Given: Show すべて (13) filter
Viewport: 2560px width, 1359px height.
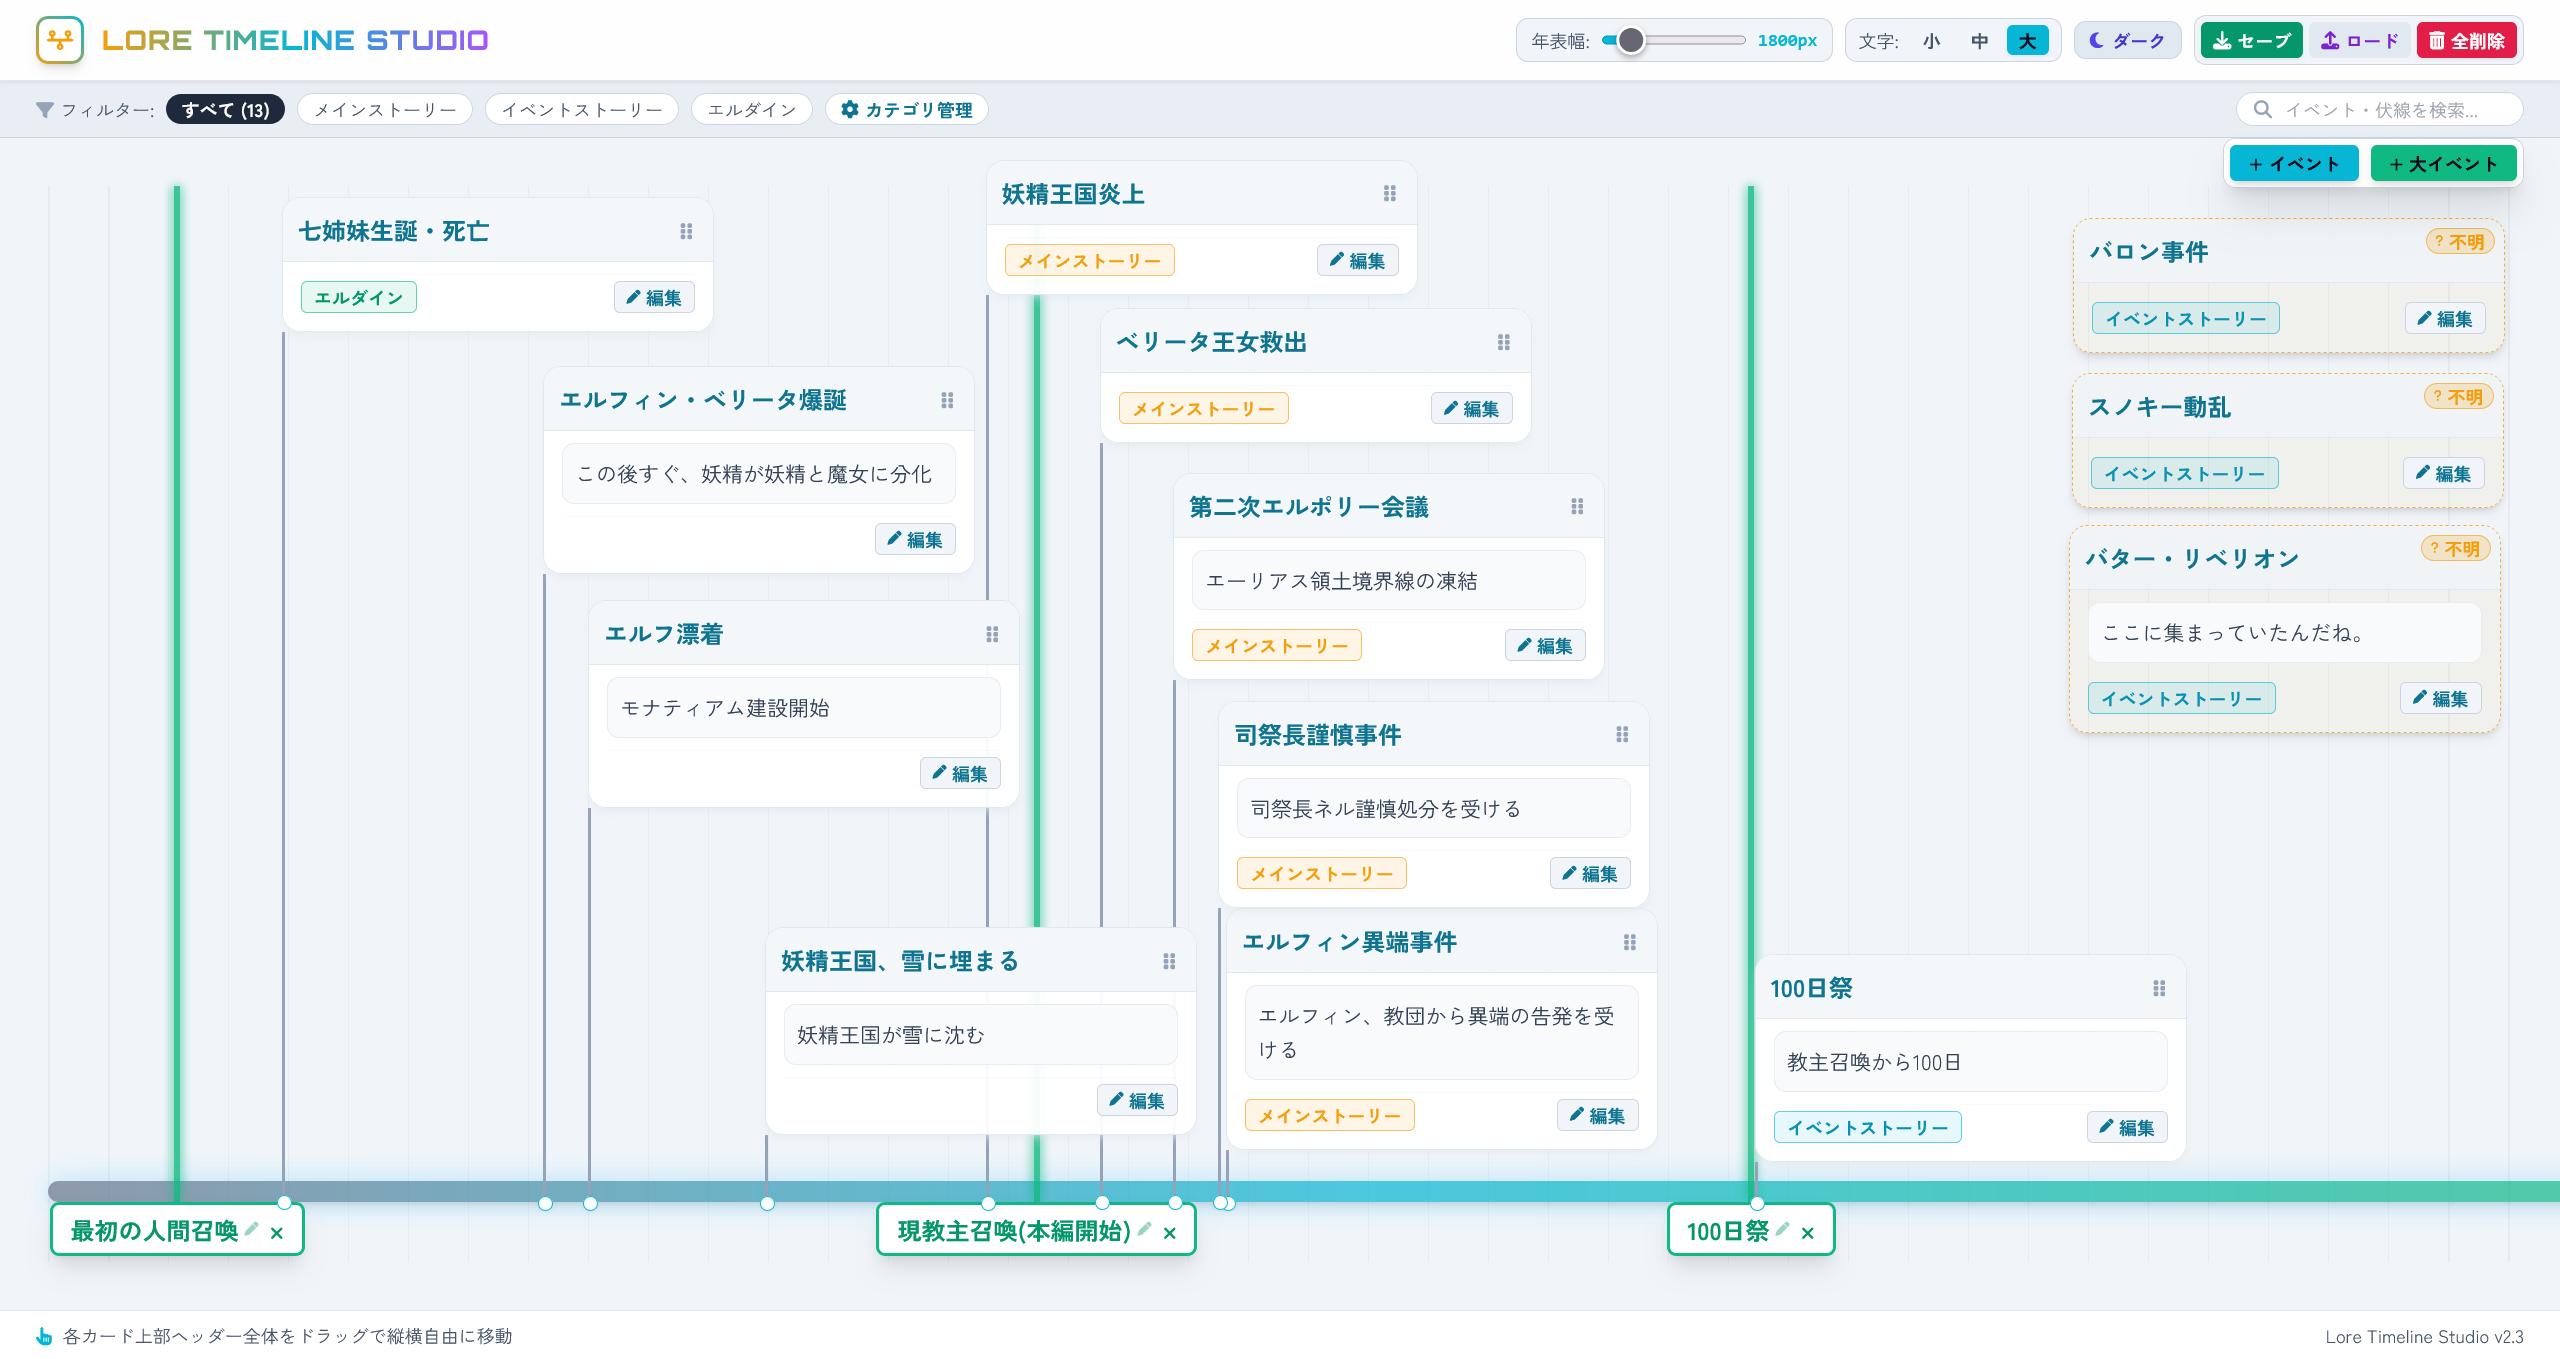Looking at the screenshot, I should (225, 109).
